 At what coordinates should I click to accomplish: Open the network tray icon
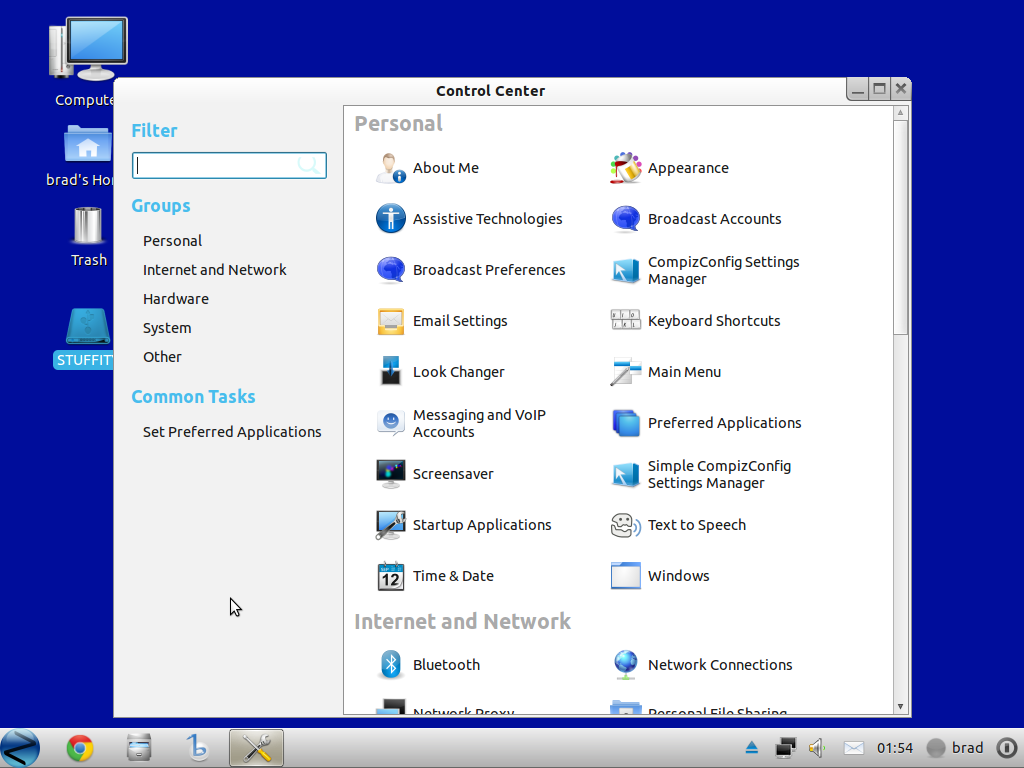(x=786, y=748)
